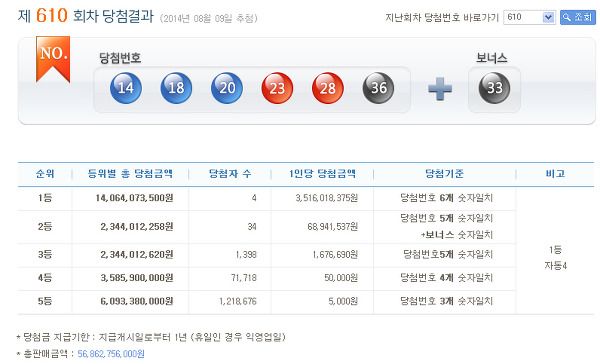The image size is (600, 364).
Task: Click the 순위 column header
Action: pyautogui.click(x=45, y=174)
